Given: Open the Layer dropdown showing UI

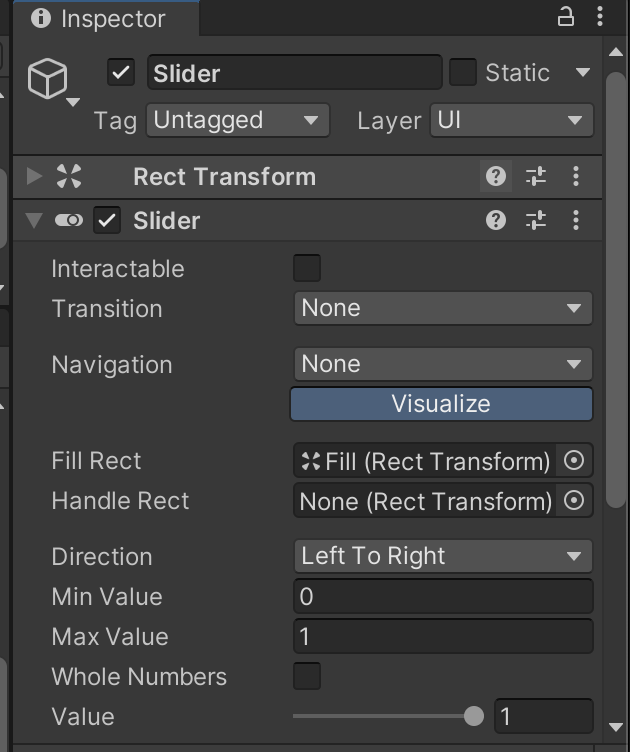Looking at the screenshot, I should pos(511,121).
